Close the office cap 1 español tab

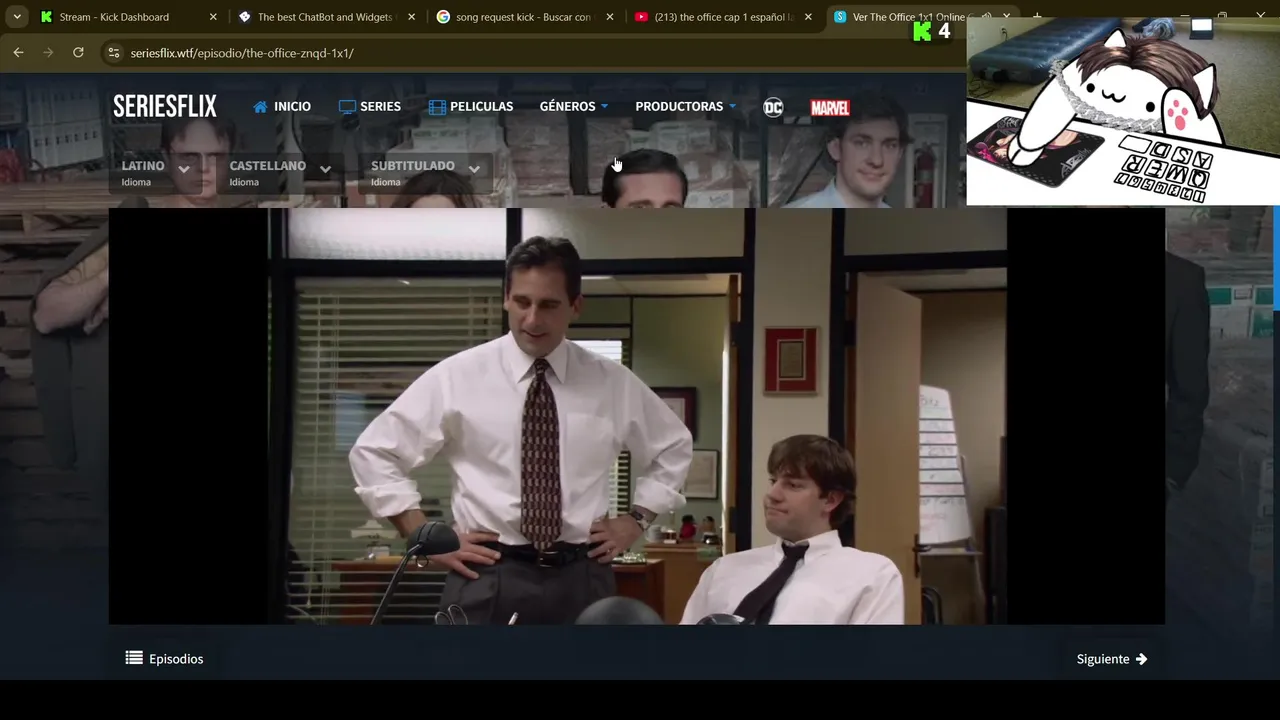[808, 17]
